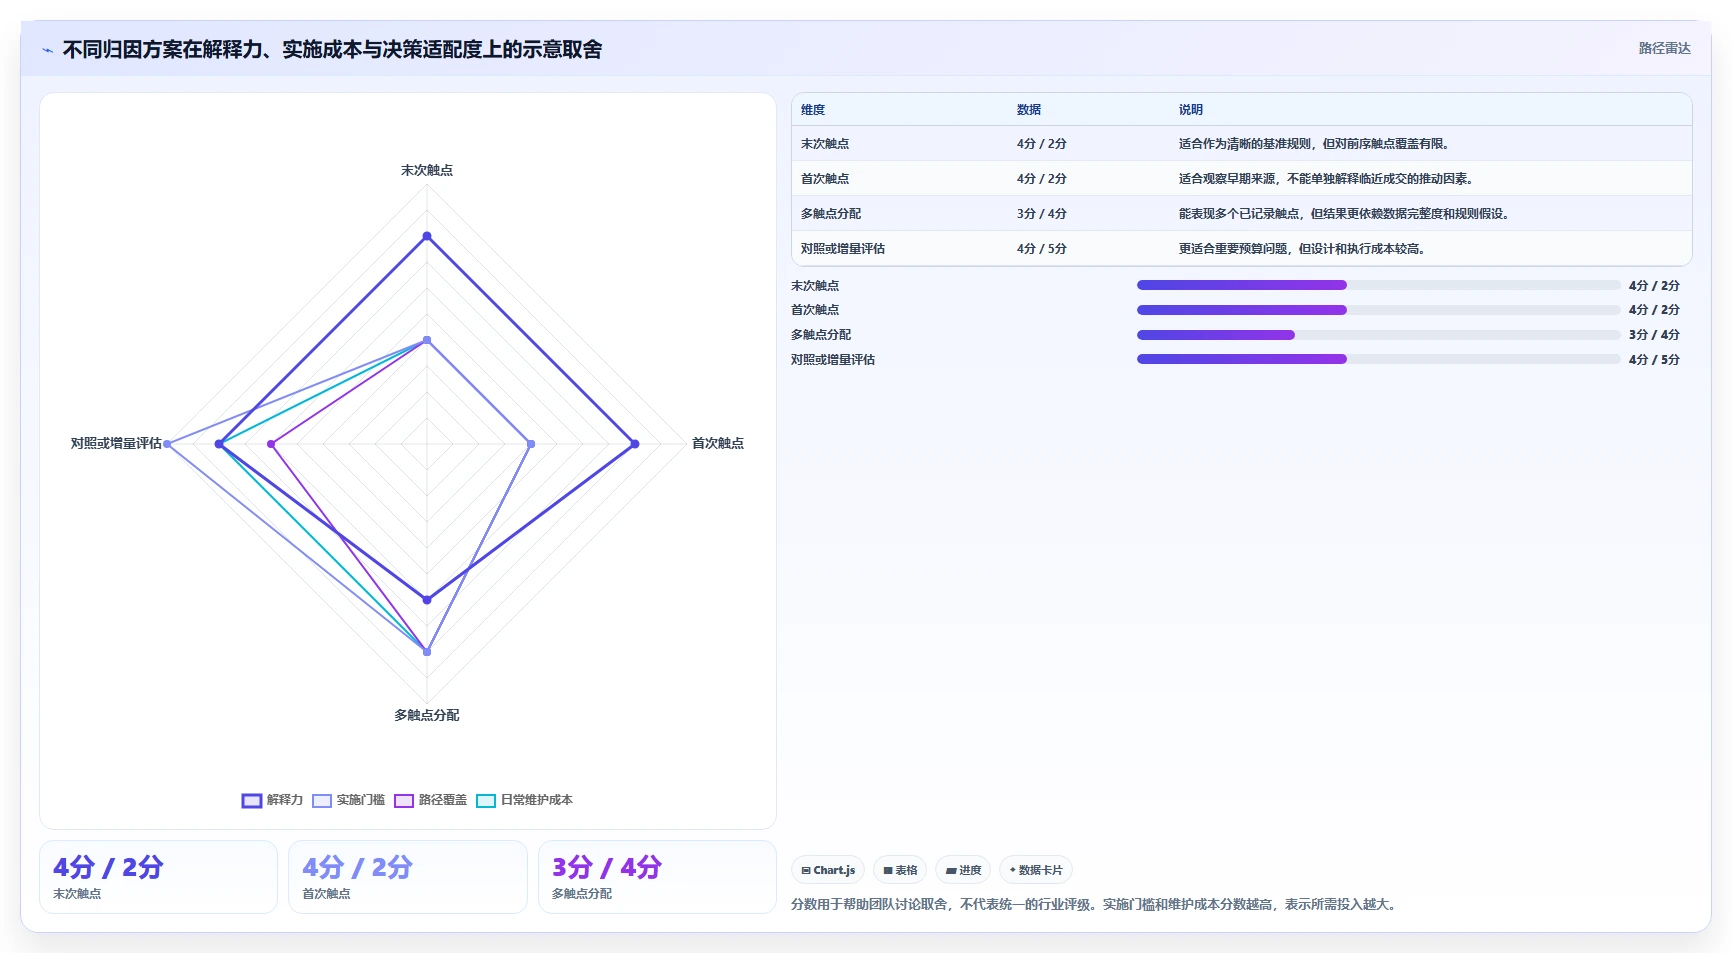Toggle the 路径覆盖 legend item

click(x=431, y=800)
